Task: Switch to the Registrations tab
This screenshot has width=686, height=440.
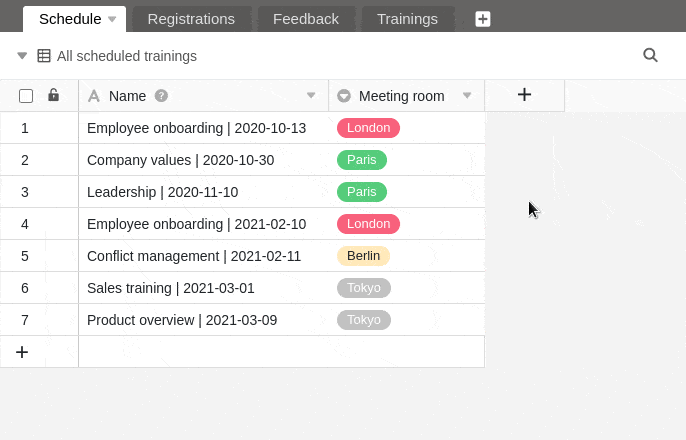Action: [x=191, y=19]
